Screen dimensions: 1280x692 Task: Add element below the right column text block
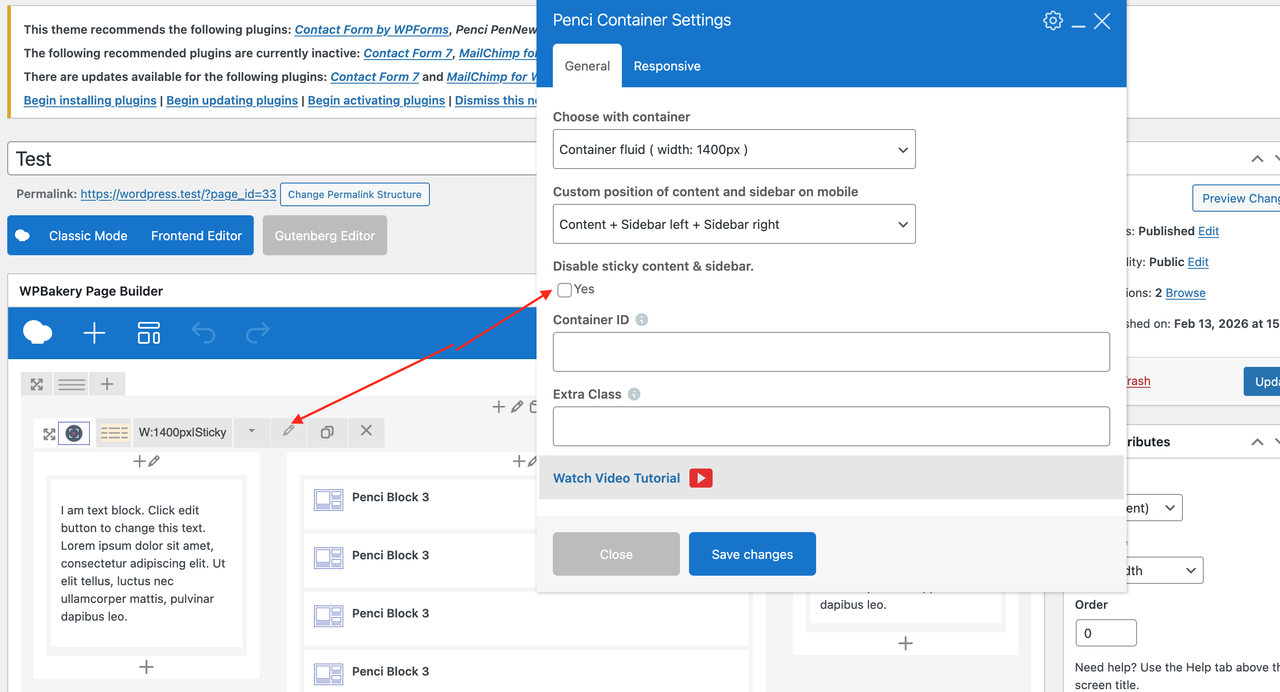click(x=905, y=644)
